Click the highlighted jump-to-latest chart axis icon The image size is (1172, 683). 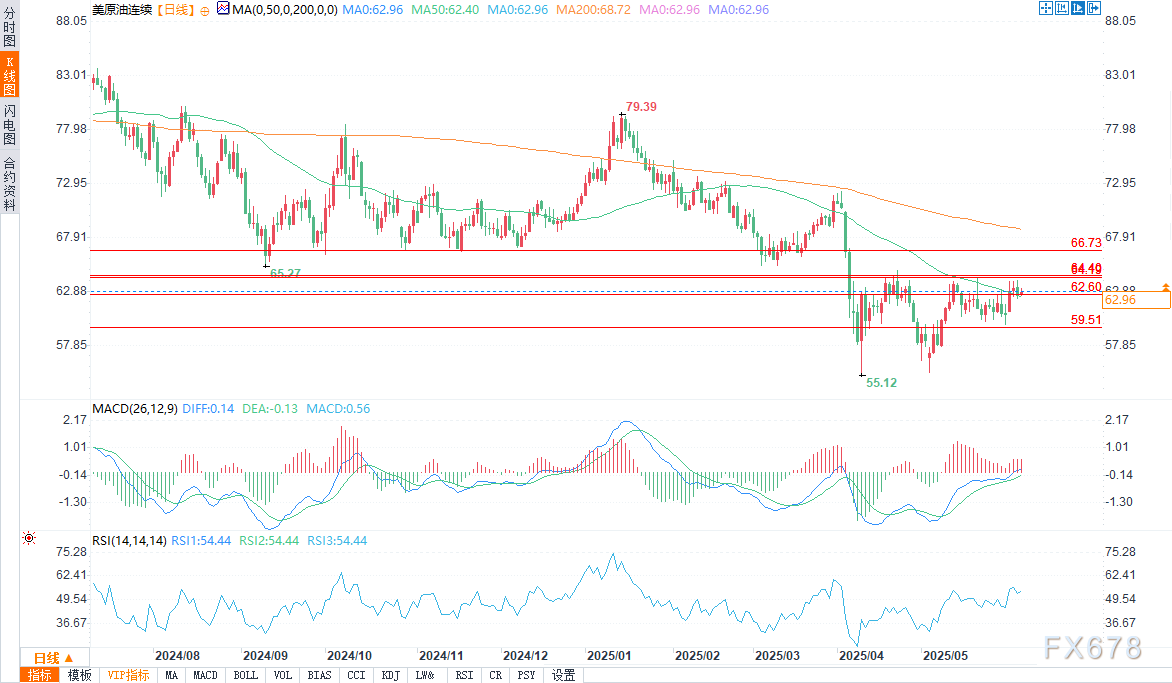click(x=1079, y=9)
